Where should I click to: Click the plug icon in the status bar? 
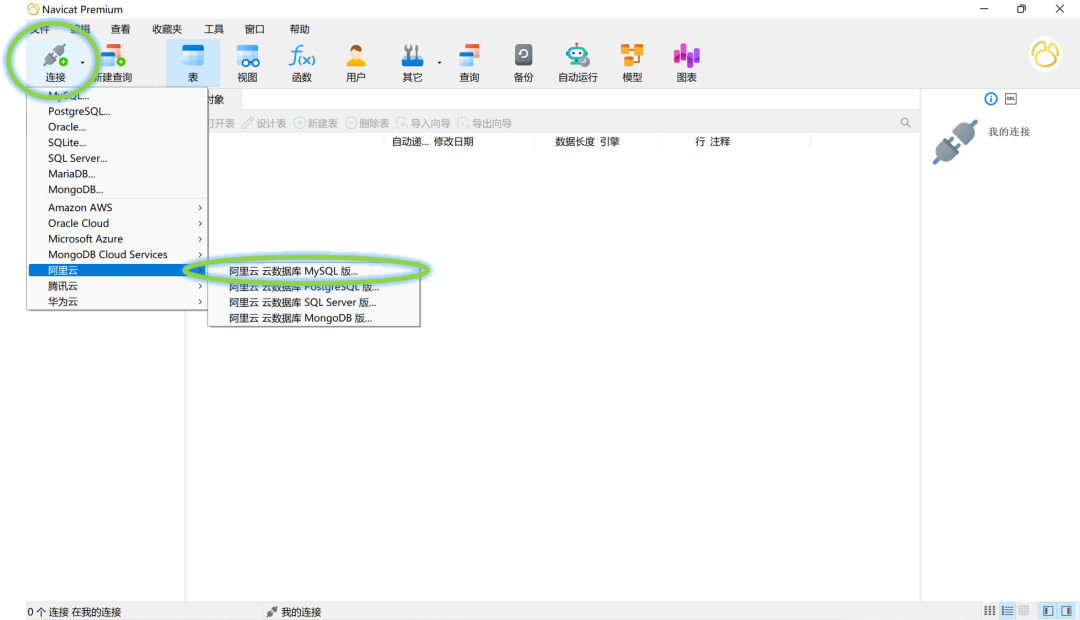click(x=272, y=612)
